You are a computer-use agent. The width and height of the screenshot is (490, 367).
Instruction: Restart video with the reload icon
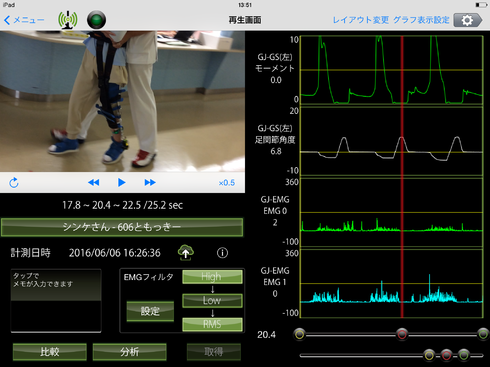pyautogui.click(x=14, y=182)
